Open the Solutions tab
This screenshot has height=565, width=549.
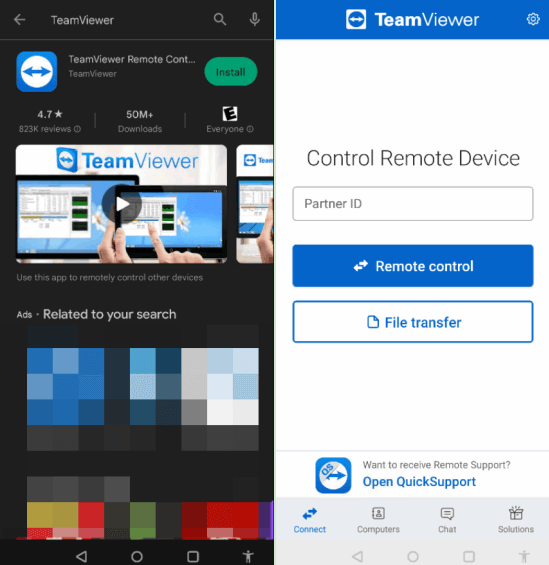[516, 520]
